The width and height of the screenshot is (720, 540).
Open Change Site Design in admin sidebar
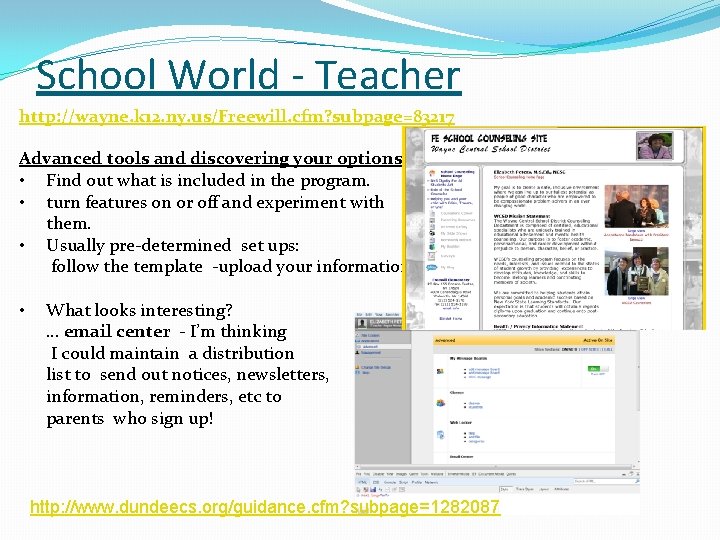click(376, 367)
